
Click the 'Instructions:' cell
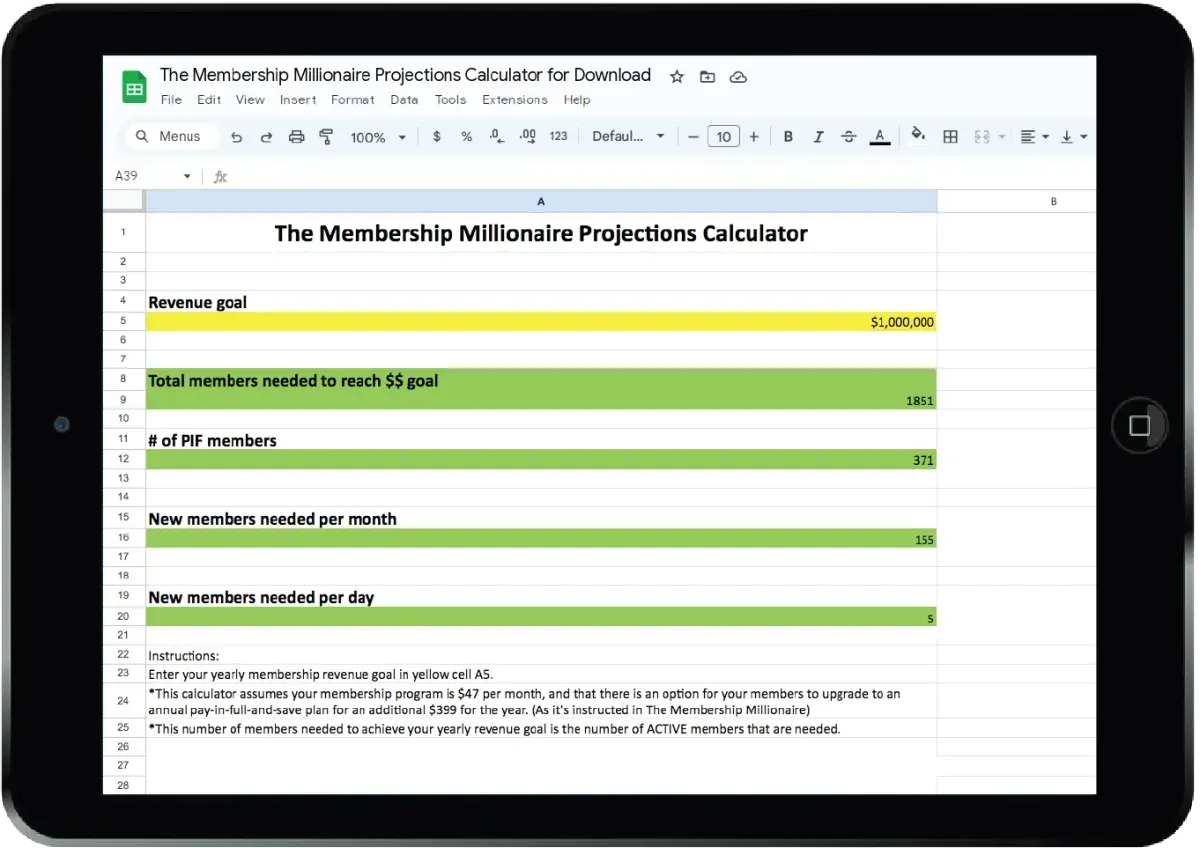point(541,656)
